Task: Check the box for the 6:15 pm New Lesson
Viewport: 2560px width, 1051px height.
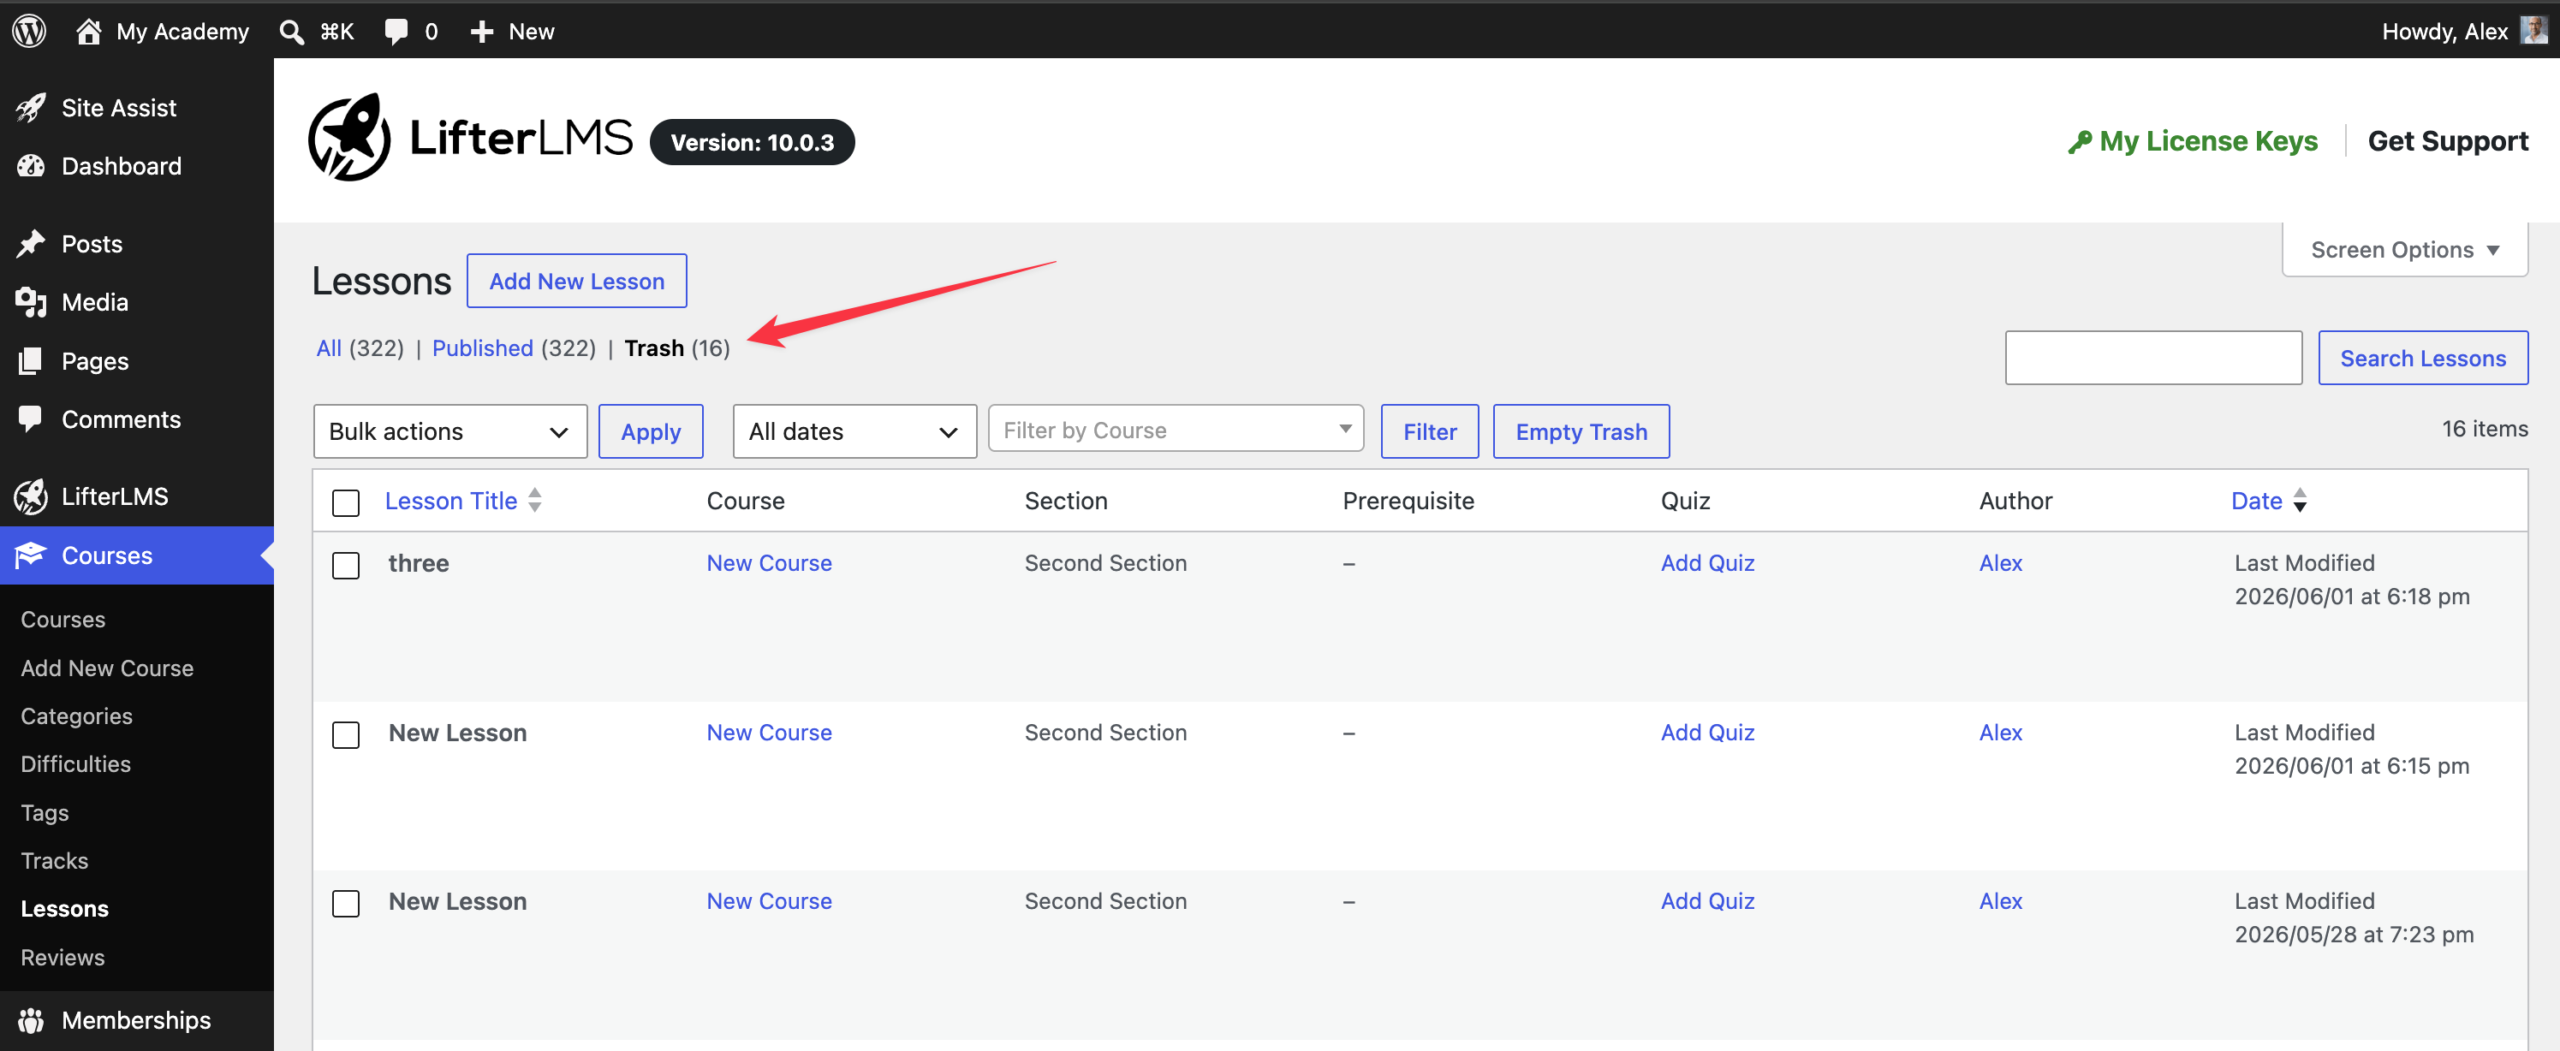Action: (x=346, y=735)
